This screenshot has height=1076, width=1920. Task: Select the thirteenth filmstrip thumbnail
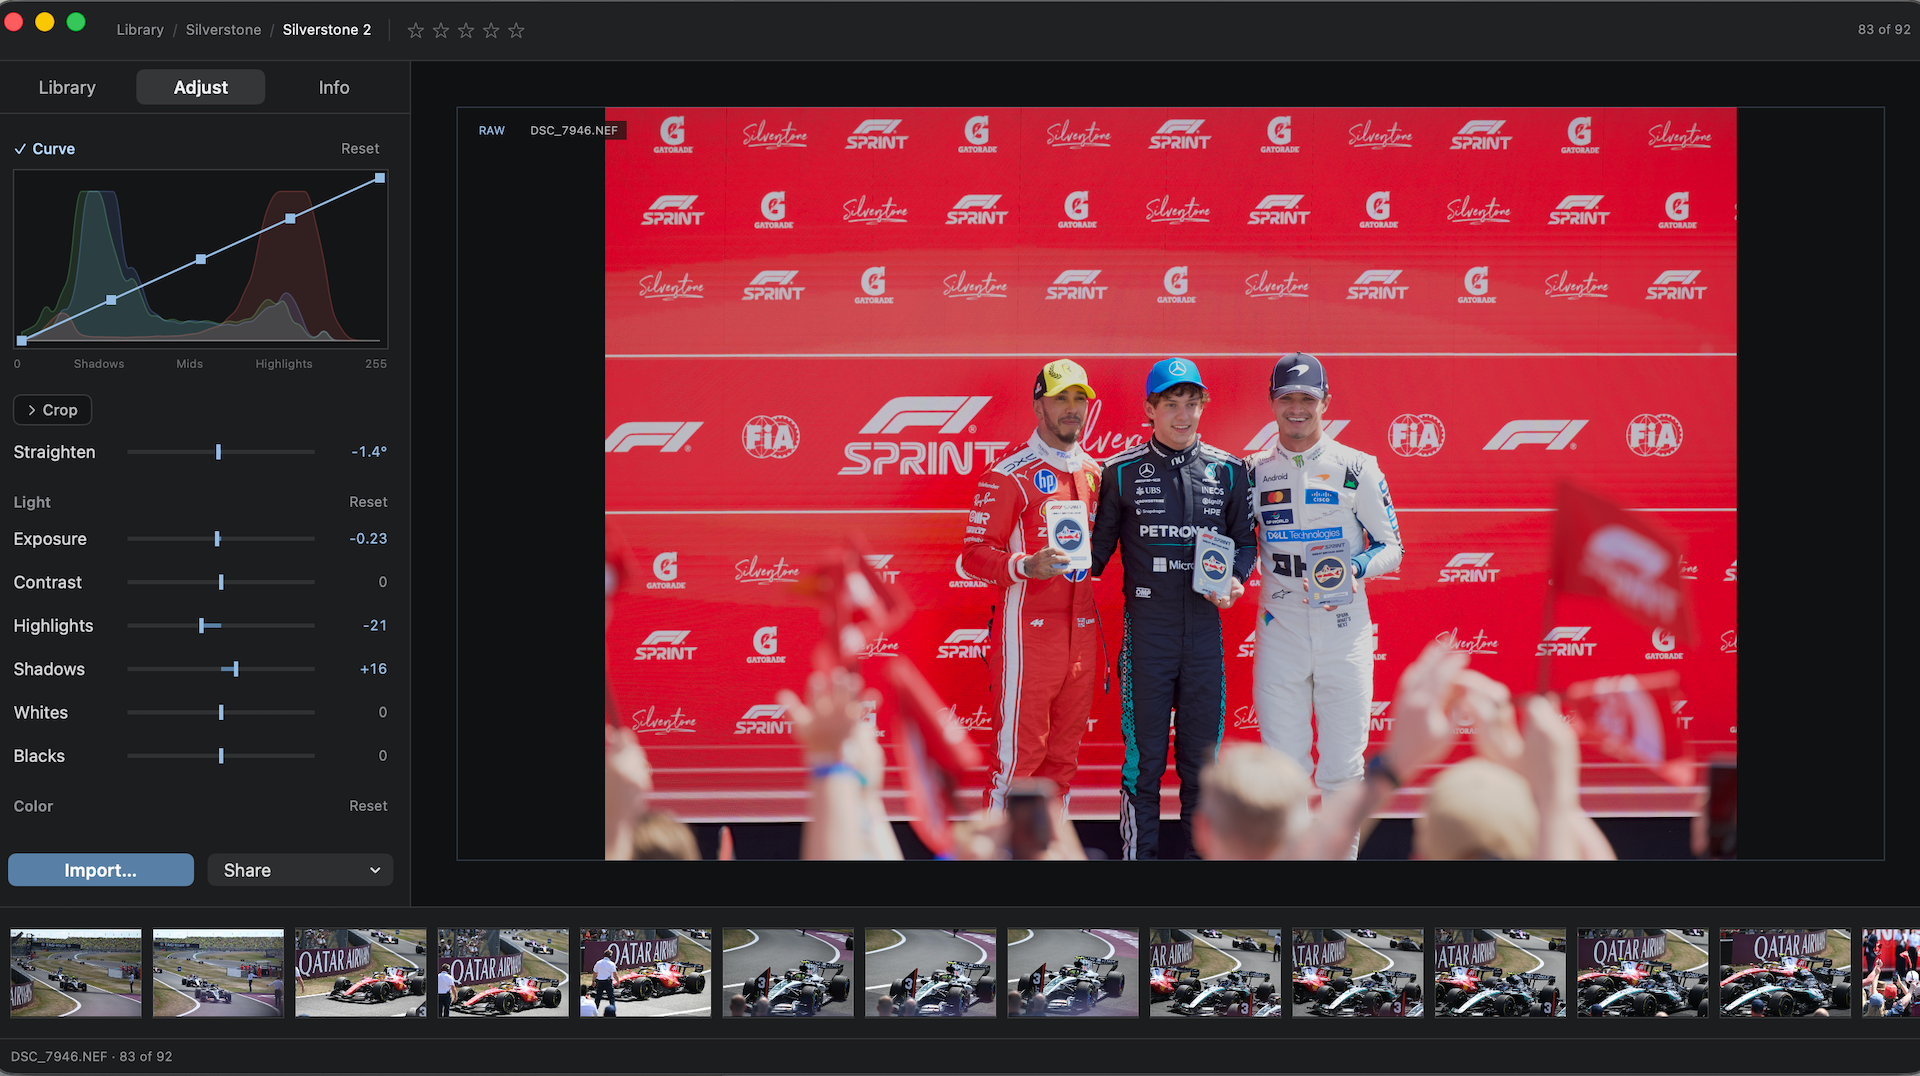(x=1786, y=973)
